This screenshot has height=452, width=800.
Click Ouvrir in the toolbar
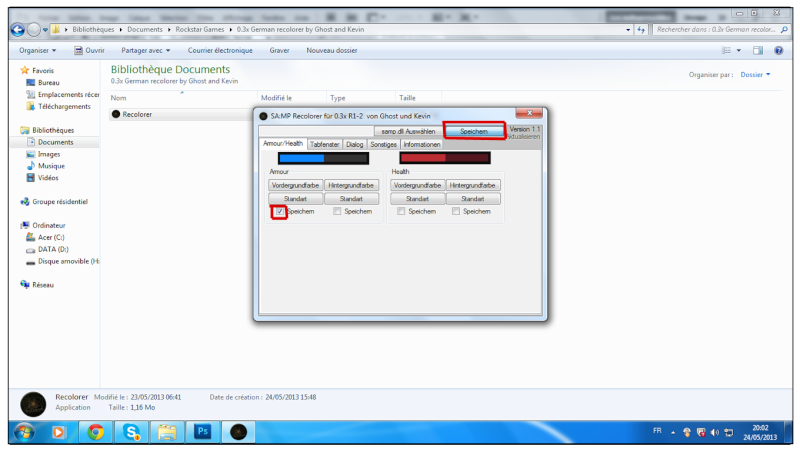pyautogui.click(x=89, y=51)
